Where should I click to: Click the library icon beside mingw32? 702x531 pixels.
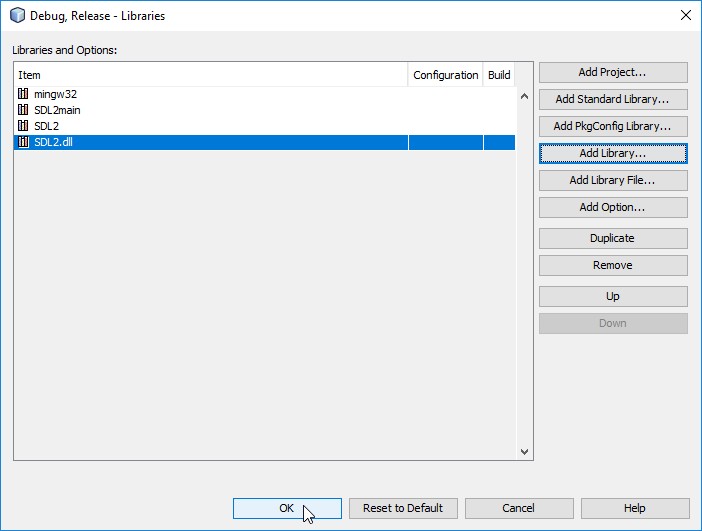pos(23,94)
